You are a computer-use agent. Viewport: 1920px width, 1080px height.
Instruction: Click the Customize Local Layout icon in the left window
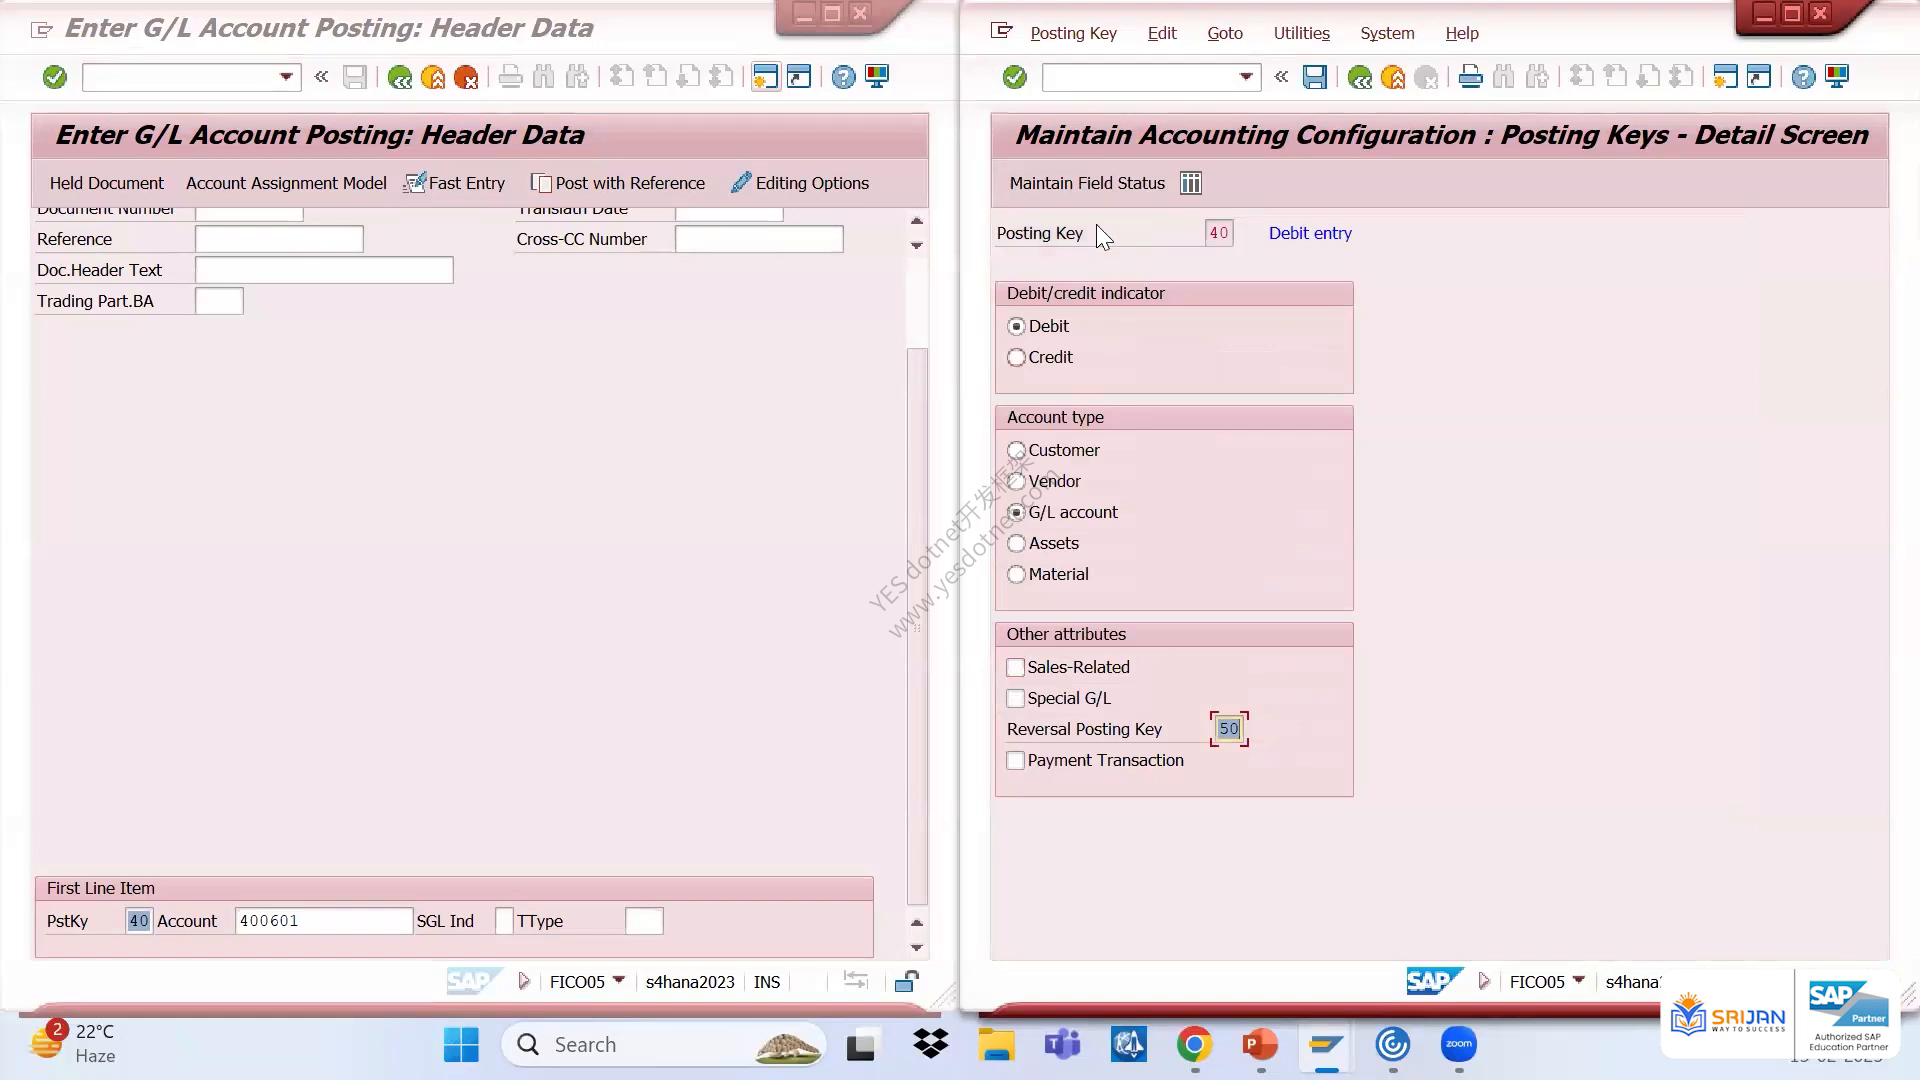point(877,77)
